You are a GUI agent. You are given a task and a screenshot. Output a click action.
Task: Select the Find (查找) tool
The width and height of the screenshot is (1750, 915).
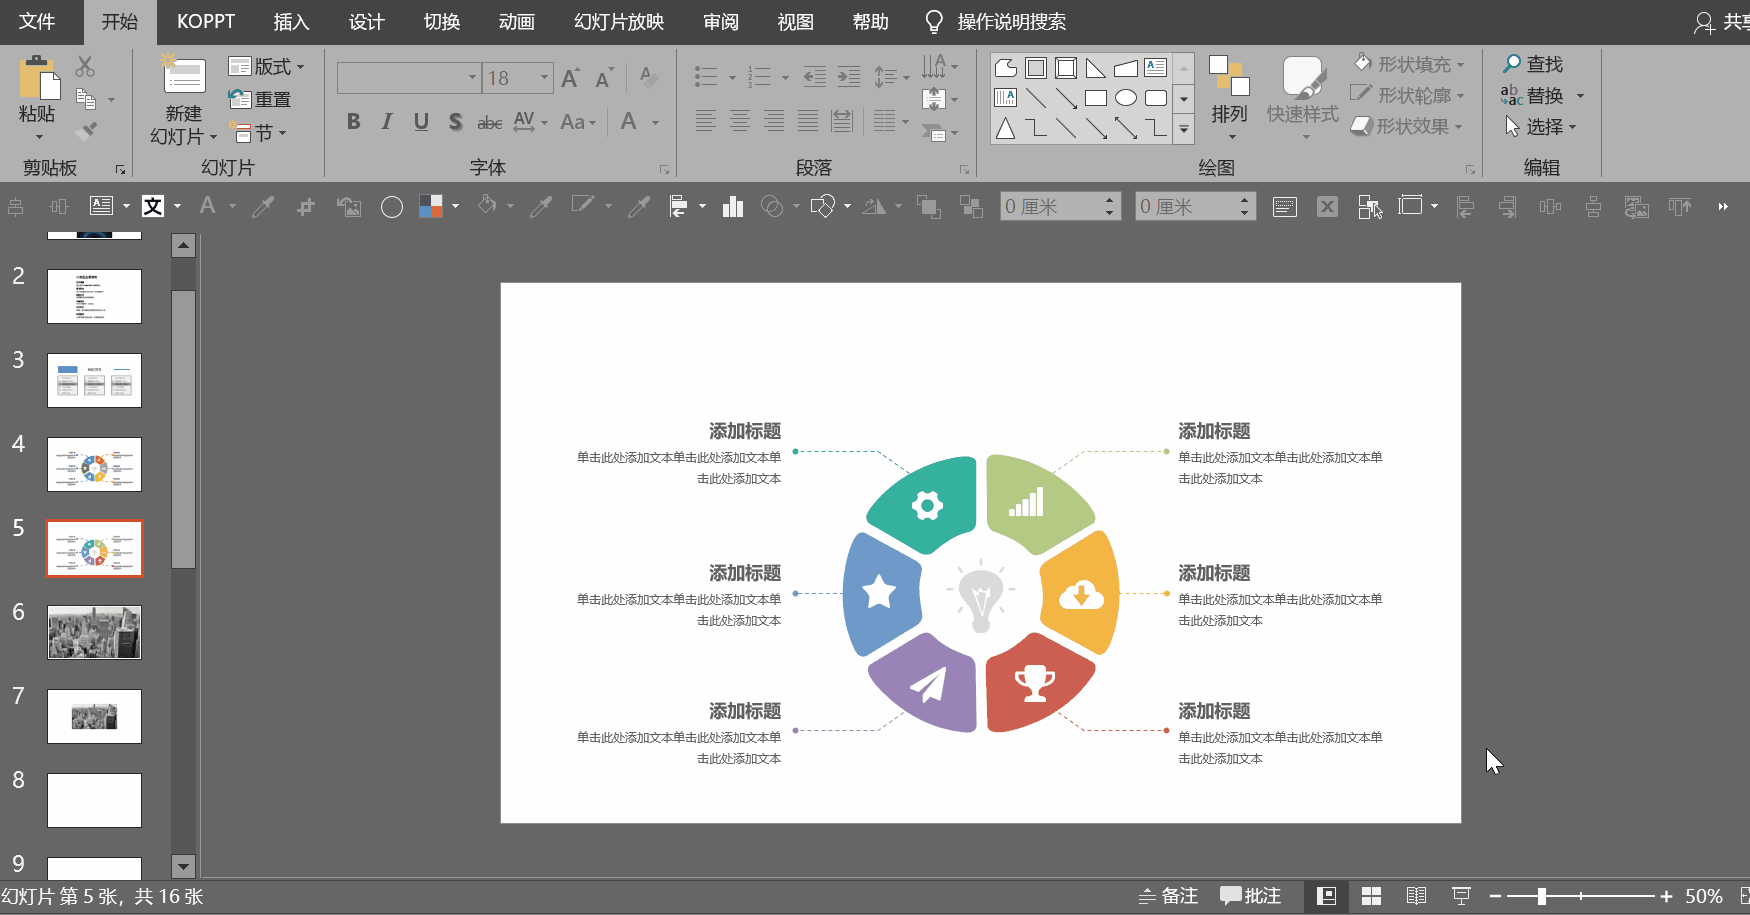click(1532, 64)
